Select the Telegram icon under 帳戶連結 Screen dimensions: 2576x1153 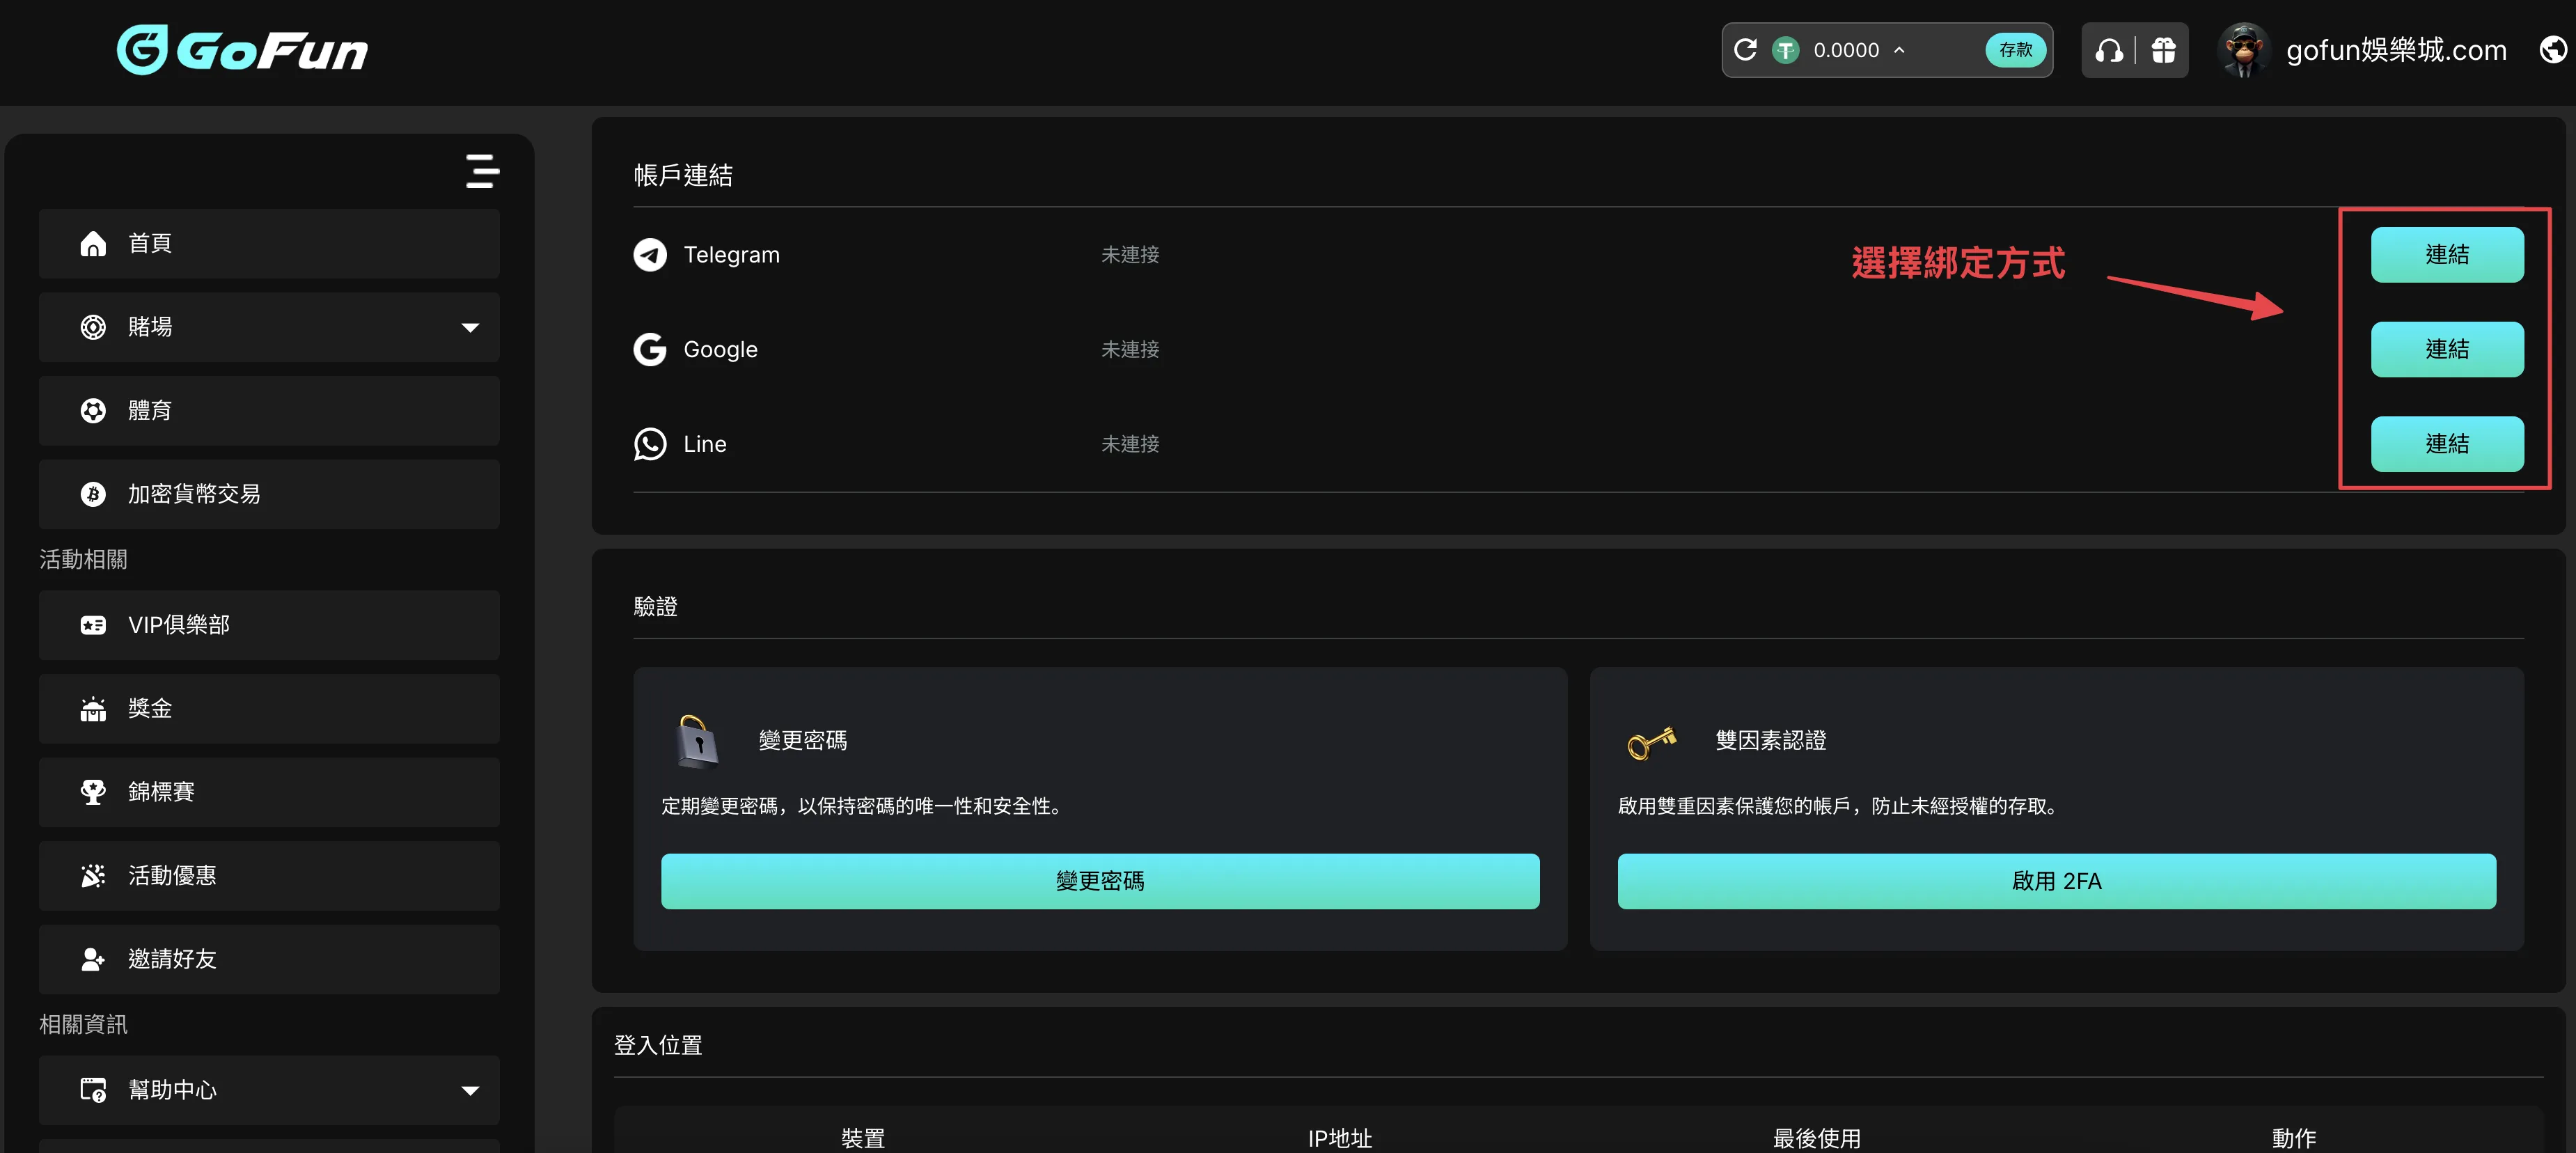[650, 254]
